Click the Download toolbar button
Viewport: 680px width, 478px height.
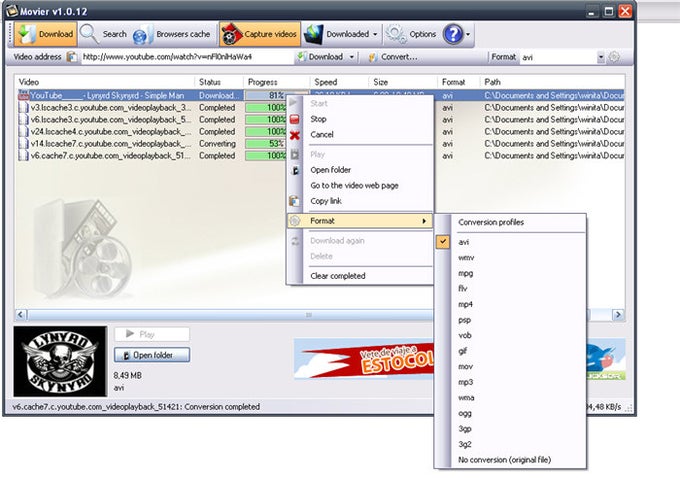[x=46, y=34]
